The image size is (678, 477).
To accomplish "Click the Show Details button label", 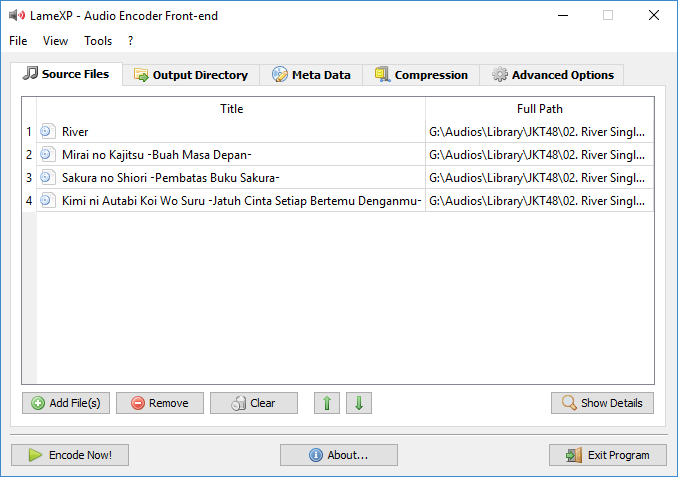I will coord(611,403).
